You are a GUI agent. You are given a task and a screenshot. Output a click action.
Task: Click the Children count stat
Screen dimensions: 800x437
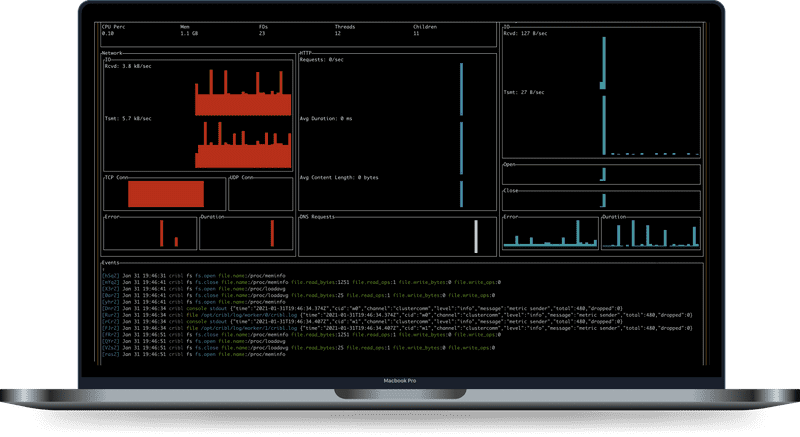coord(416,34)
